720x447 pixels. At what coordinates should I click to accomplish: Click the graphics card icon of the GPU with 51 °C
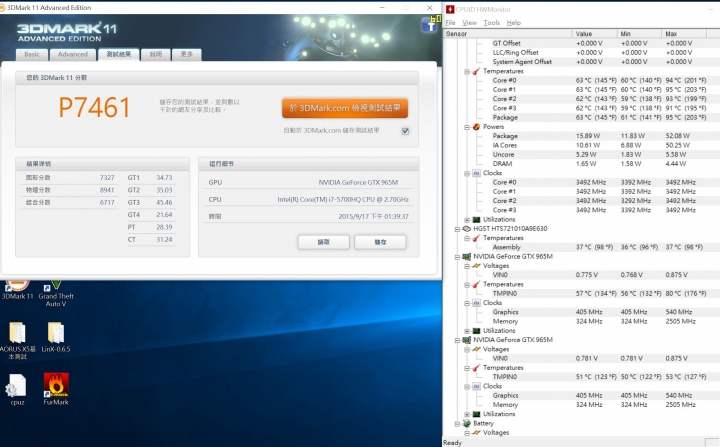point(467,340)
